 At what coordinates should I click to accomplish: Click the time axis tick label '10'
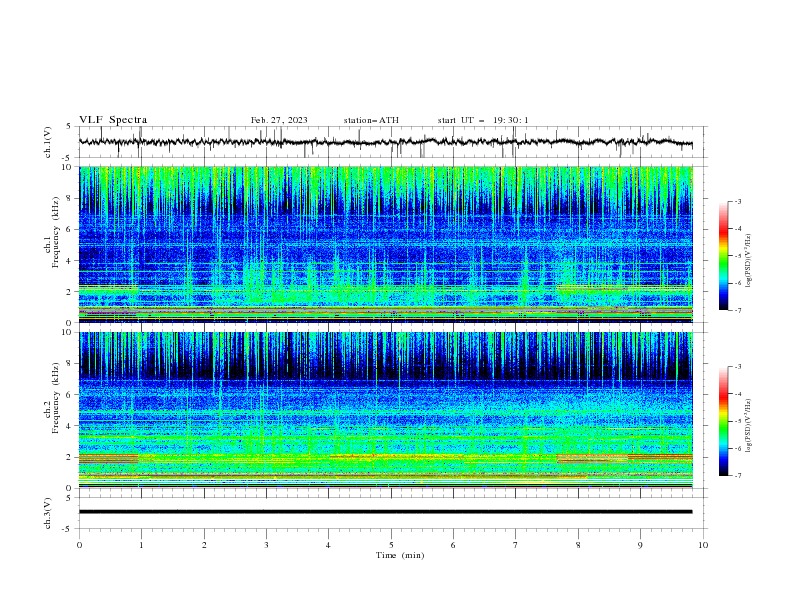(703, 545)
